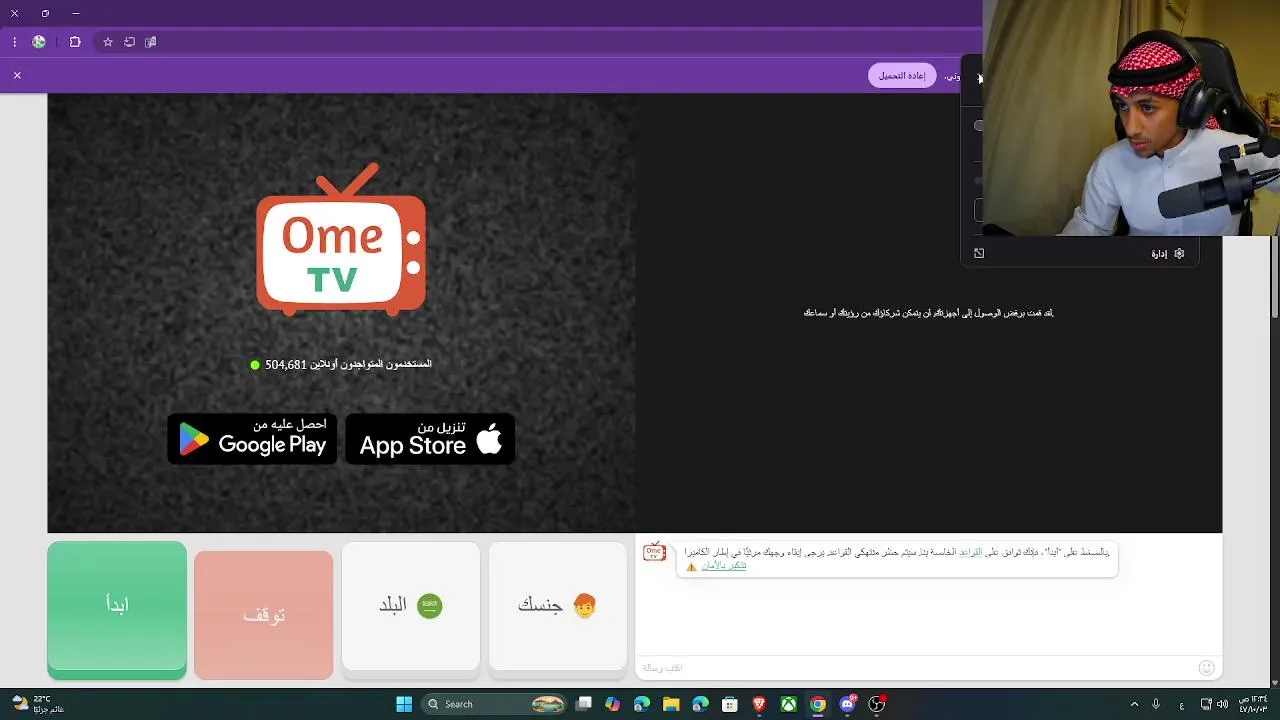Open the taskbar clock and date
The height and width of the screenshot is (720, 1280).
[x=1254, y=704]
